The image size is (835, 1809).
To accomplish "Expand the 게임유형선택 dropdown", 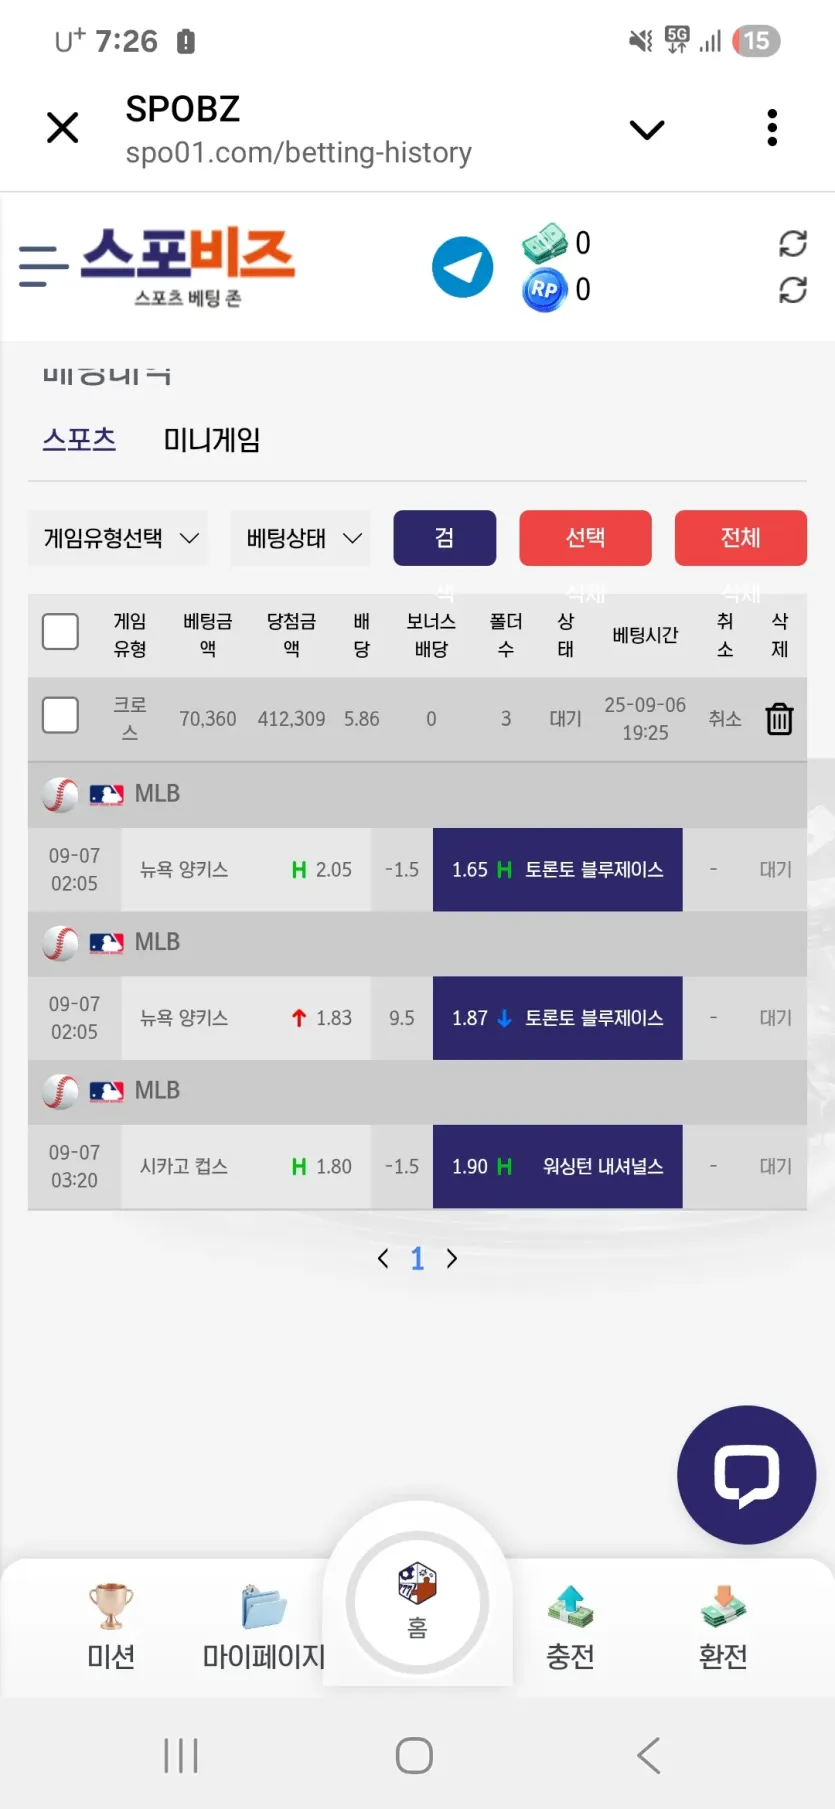I will pos(118,538).
